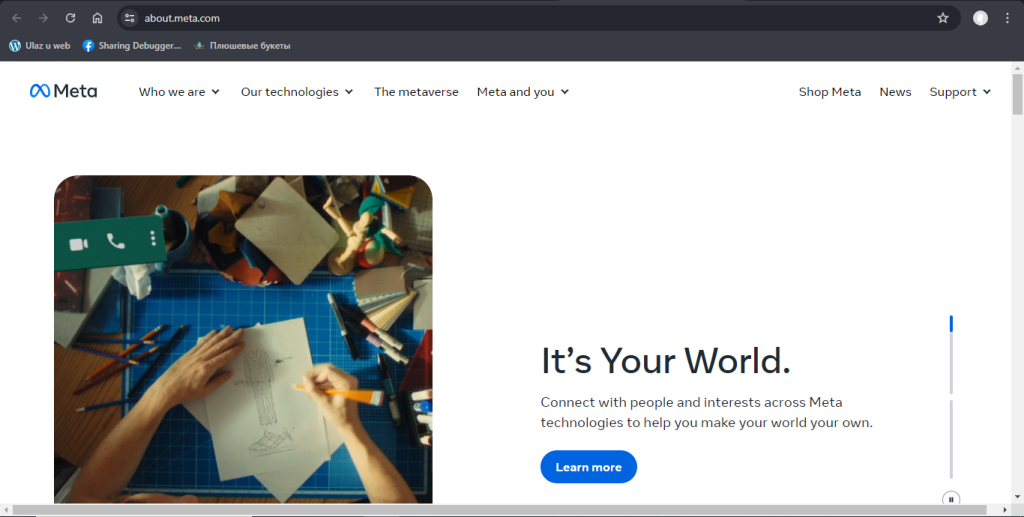
Task: Expand the Our technologies dropdown
Action: [297, 92]
